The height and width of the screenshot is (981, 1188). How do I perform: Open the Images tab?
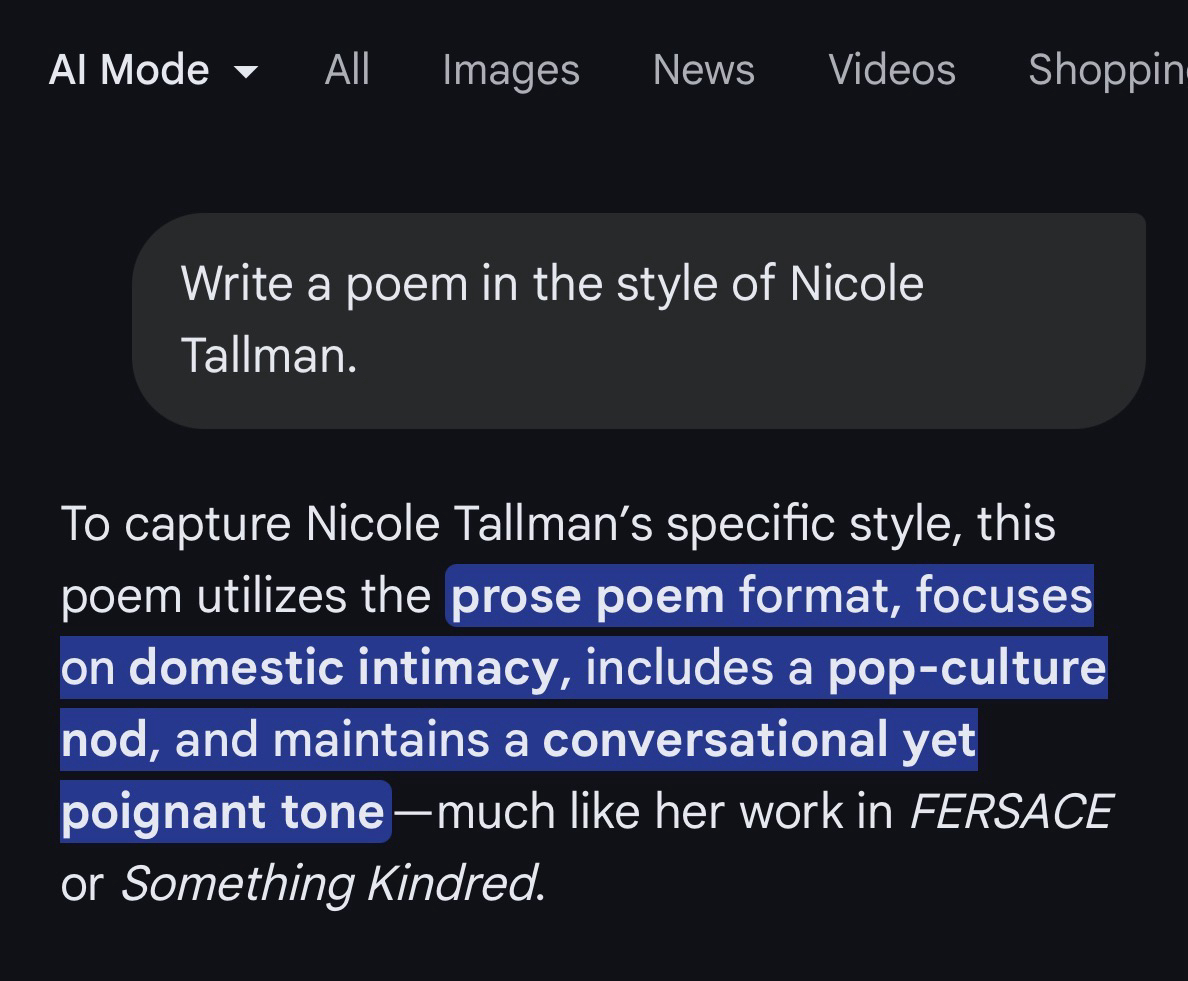click(510, 70)
